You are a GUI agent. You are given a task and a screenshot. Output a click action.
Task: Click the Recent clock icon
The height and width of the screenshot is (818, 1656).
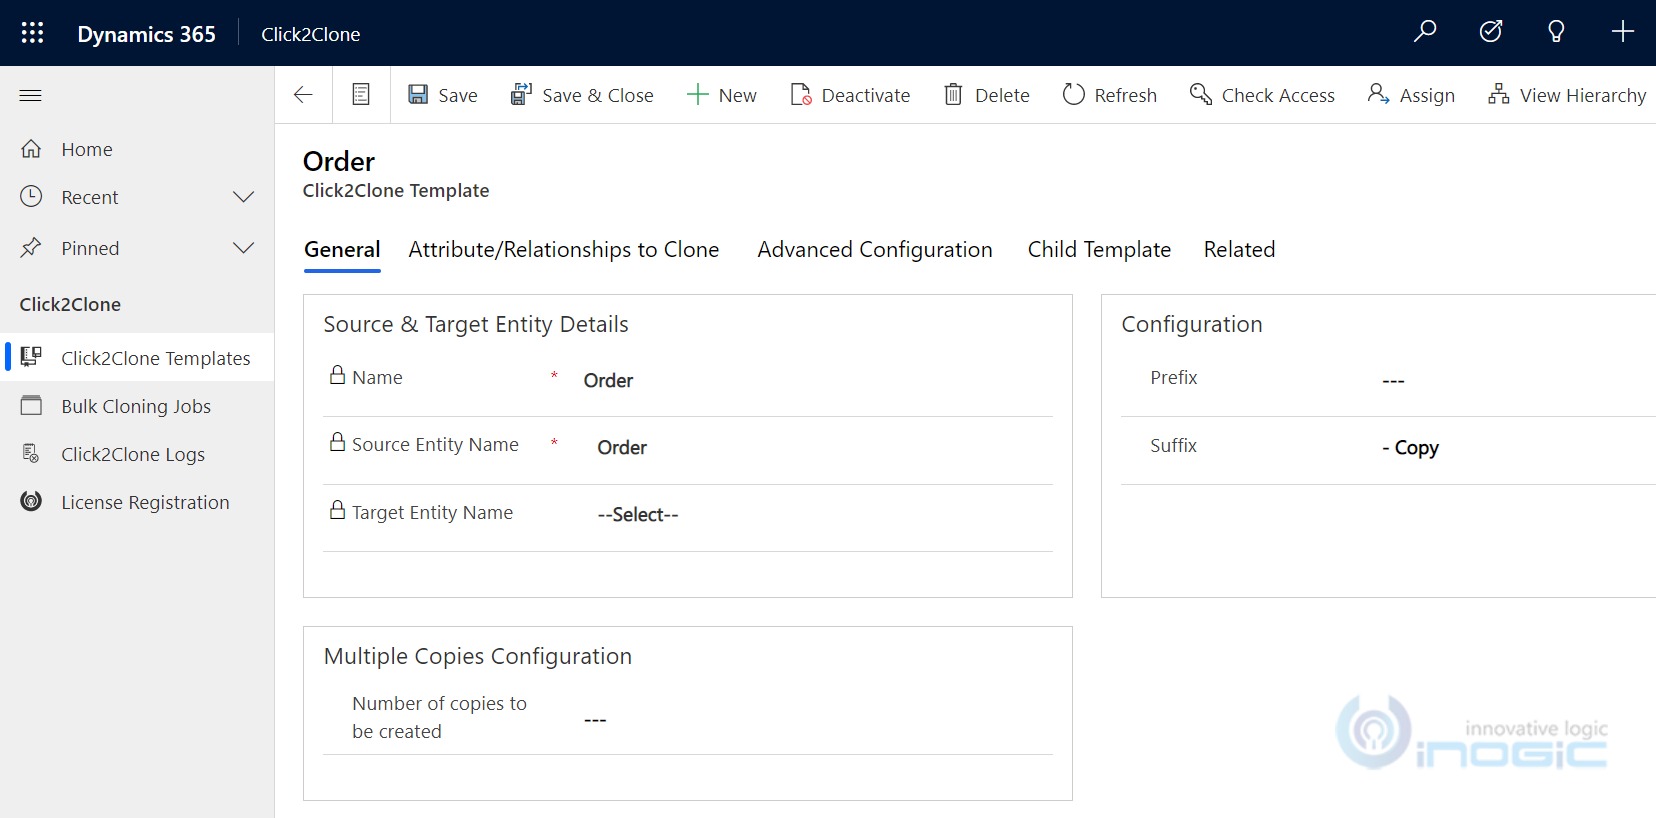[31, 196]
